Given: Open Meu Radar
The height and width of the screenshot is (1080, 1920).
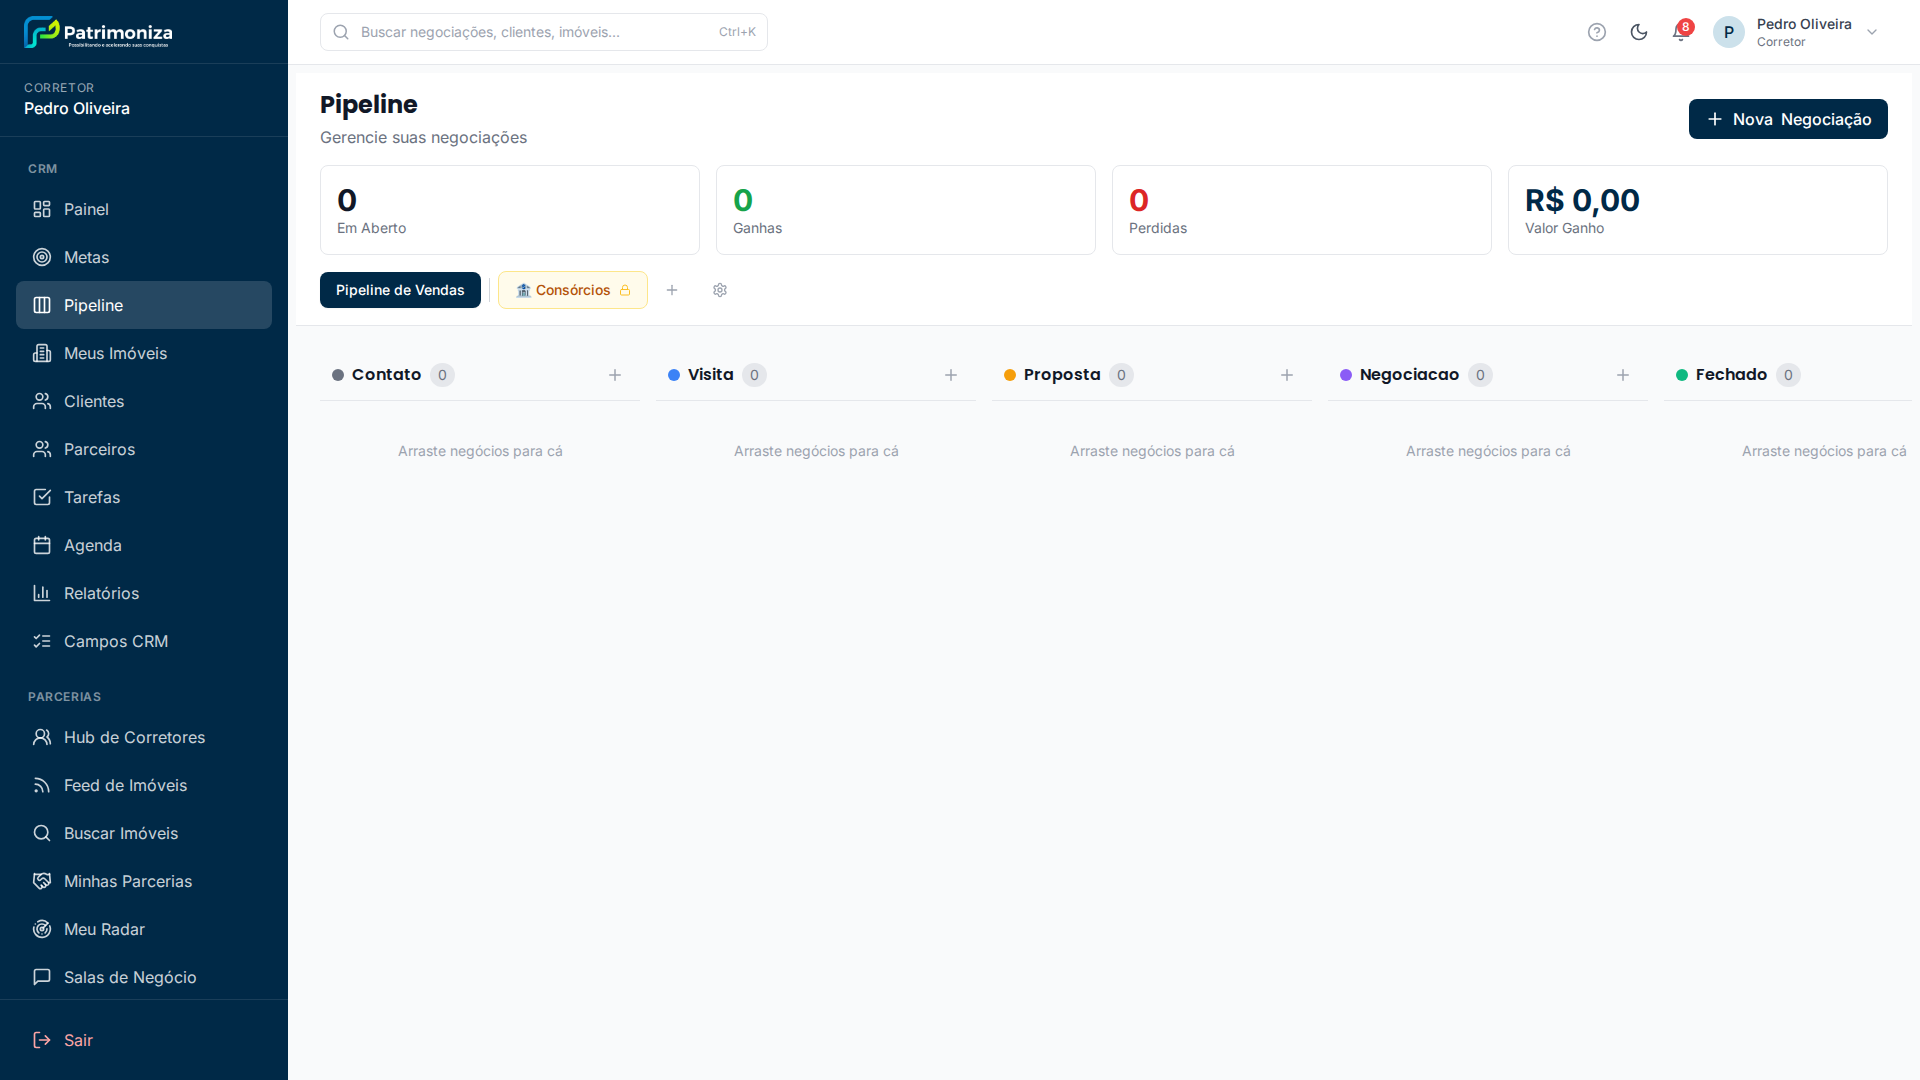Looking at the screenshot, I should [x=104, y=929].
